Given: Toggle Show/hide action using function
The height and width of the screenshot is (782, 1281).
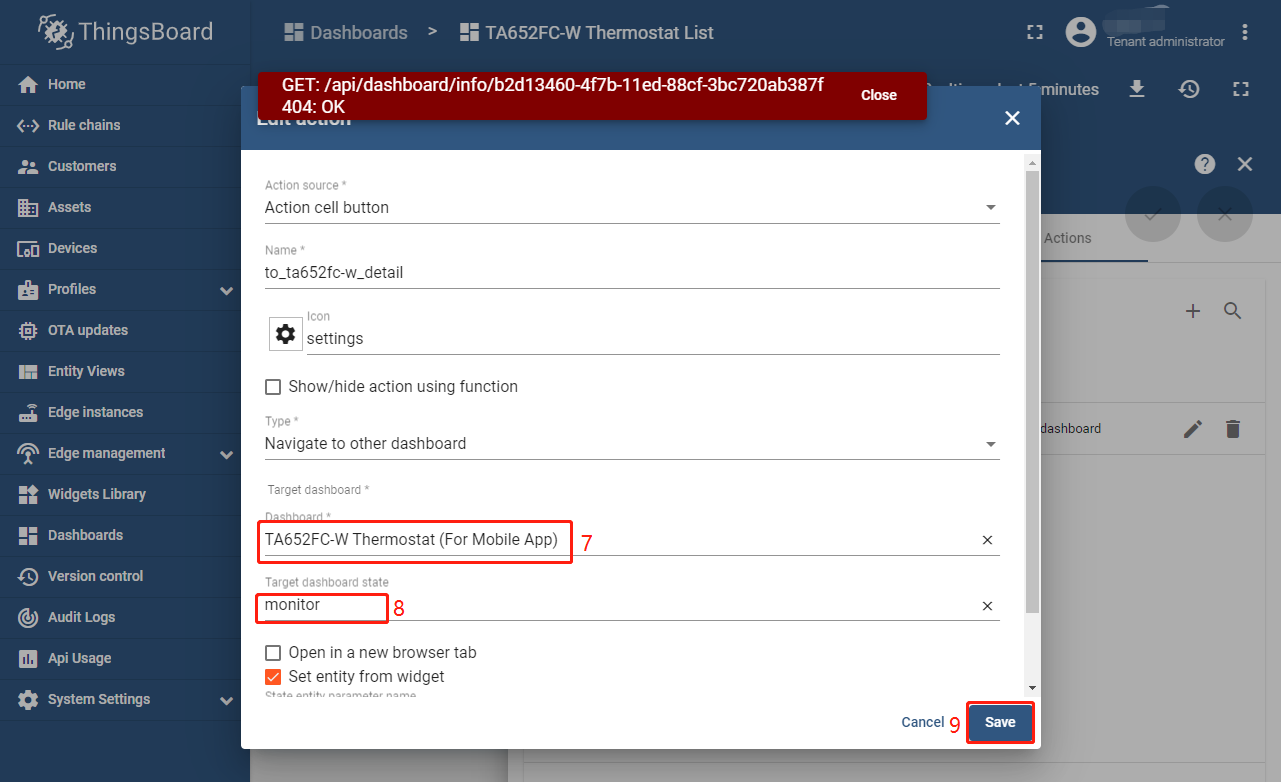Looking at the screenshot, I should [273, 387].
